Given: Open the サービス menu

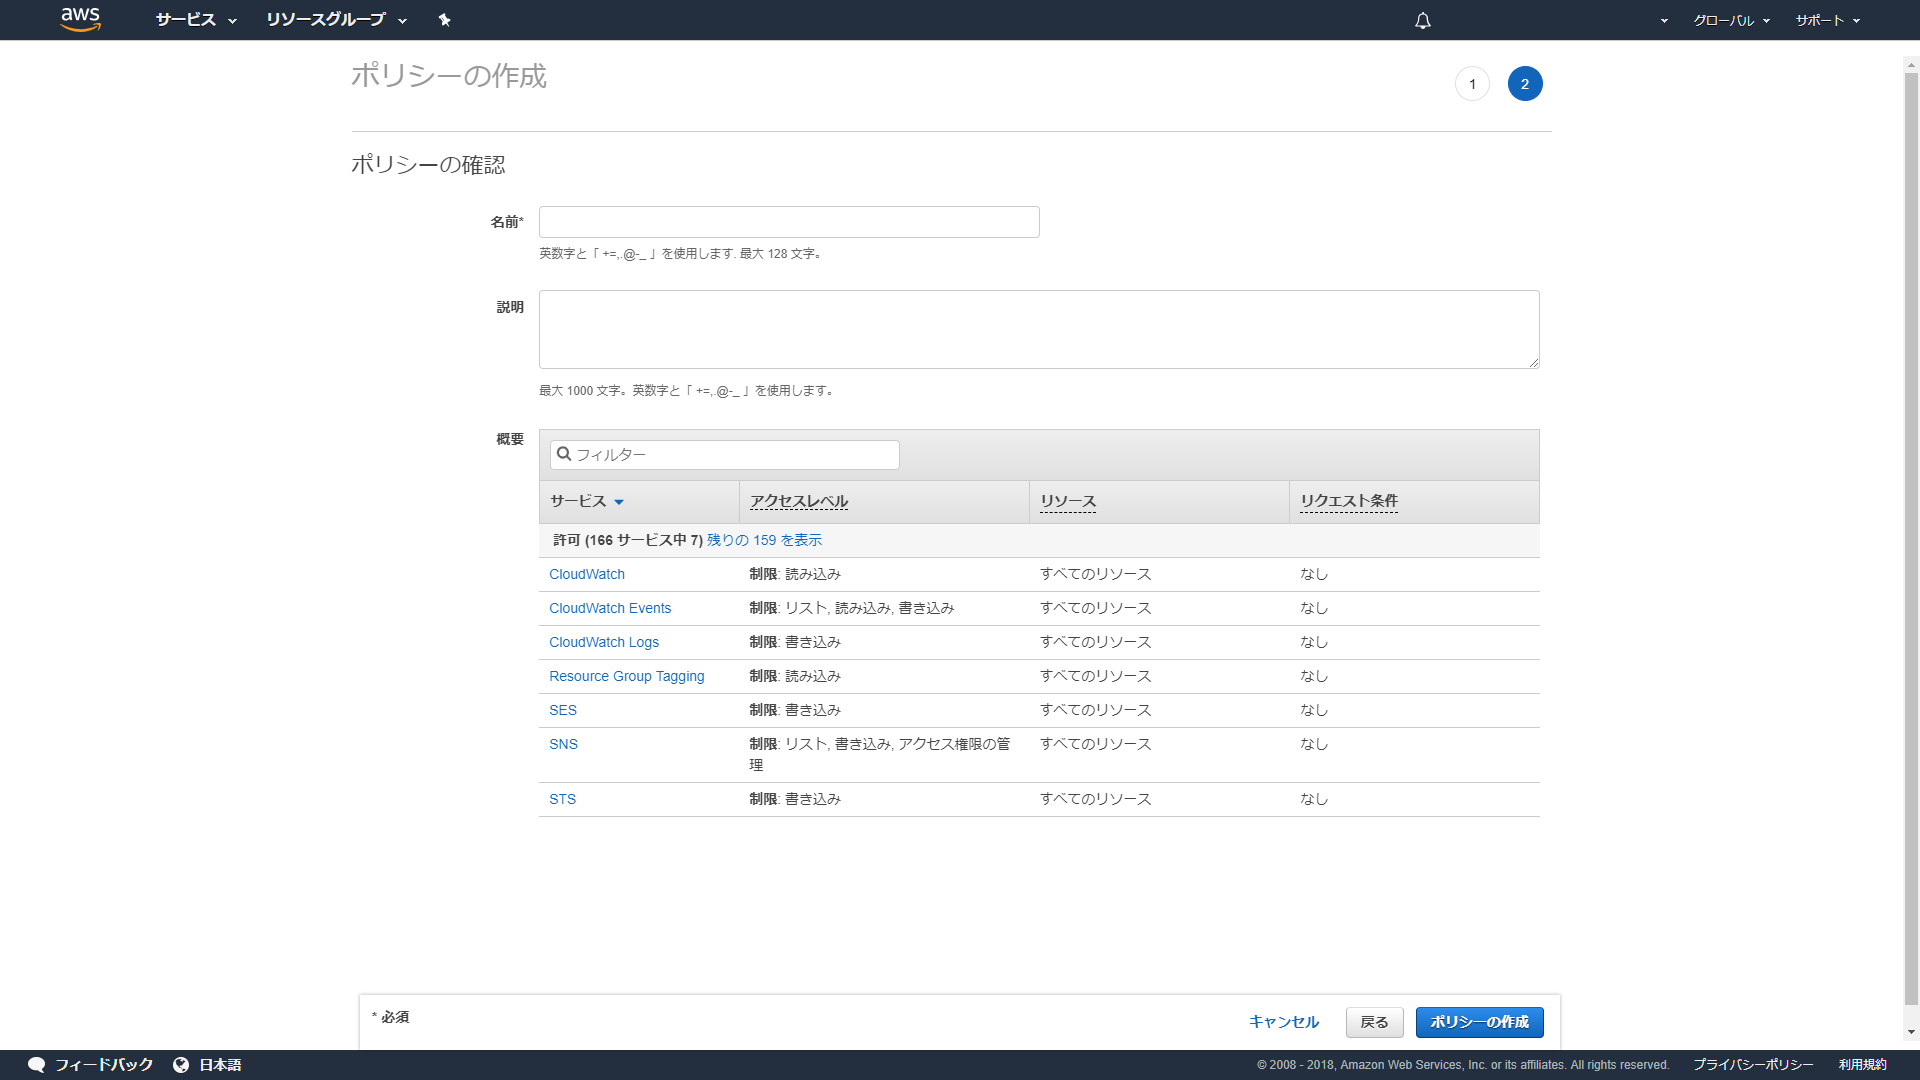Looking at the screenshot, I should (196, 20).
